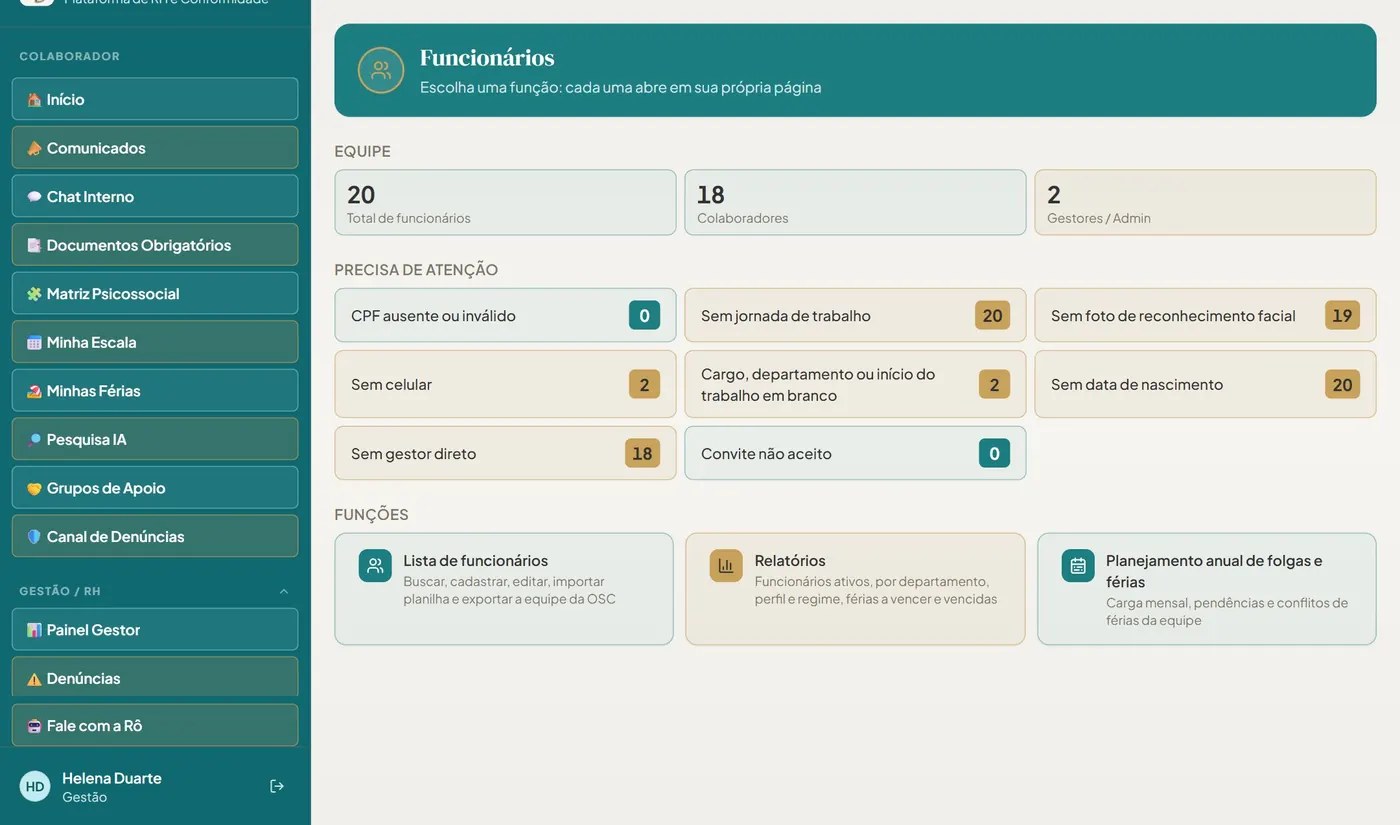Open the Comunicados menu item

(155, 148)
